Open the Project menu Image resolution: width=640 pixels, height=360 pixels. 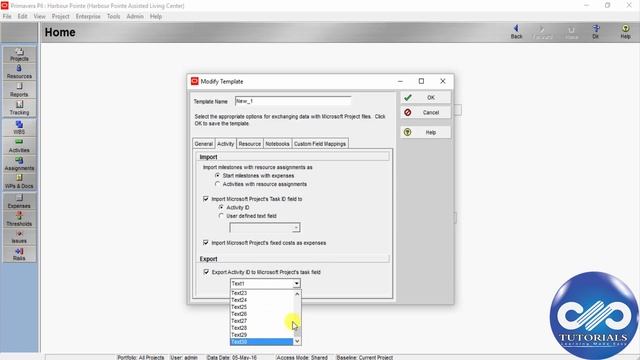[x=60, y=16]
